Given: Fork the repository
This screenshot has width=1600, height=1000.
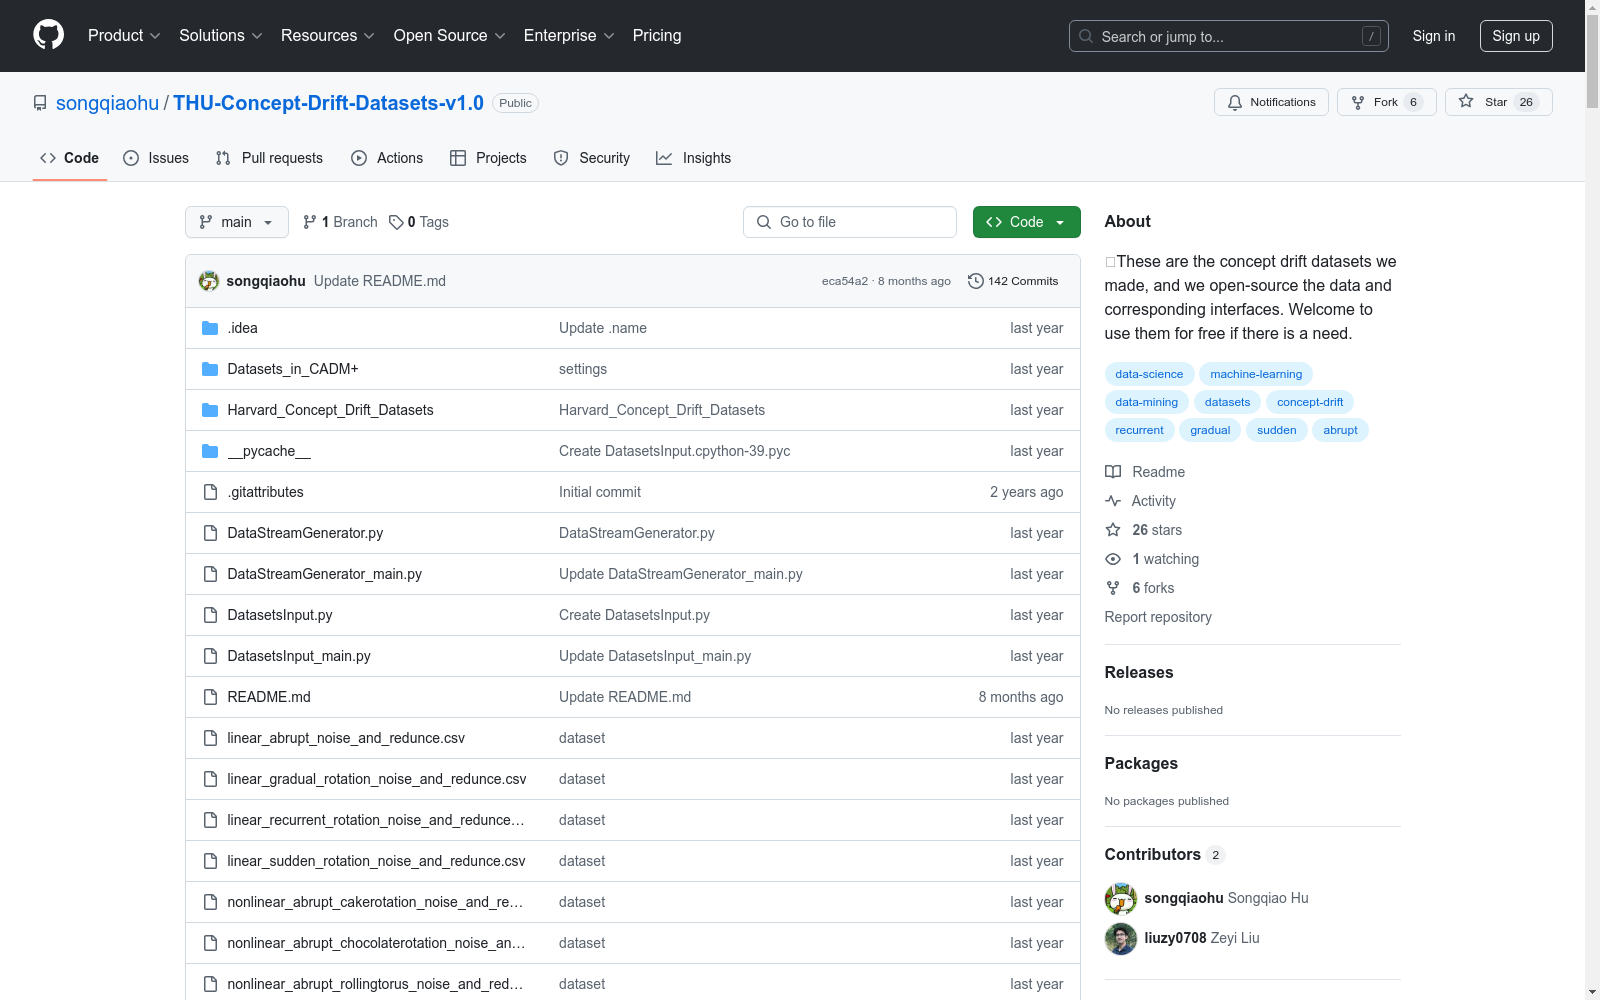Looking at the screenshot, I should pos(1386,102).
